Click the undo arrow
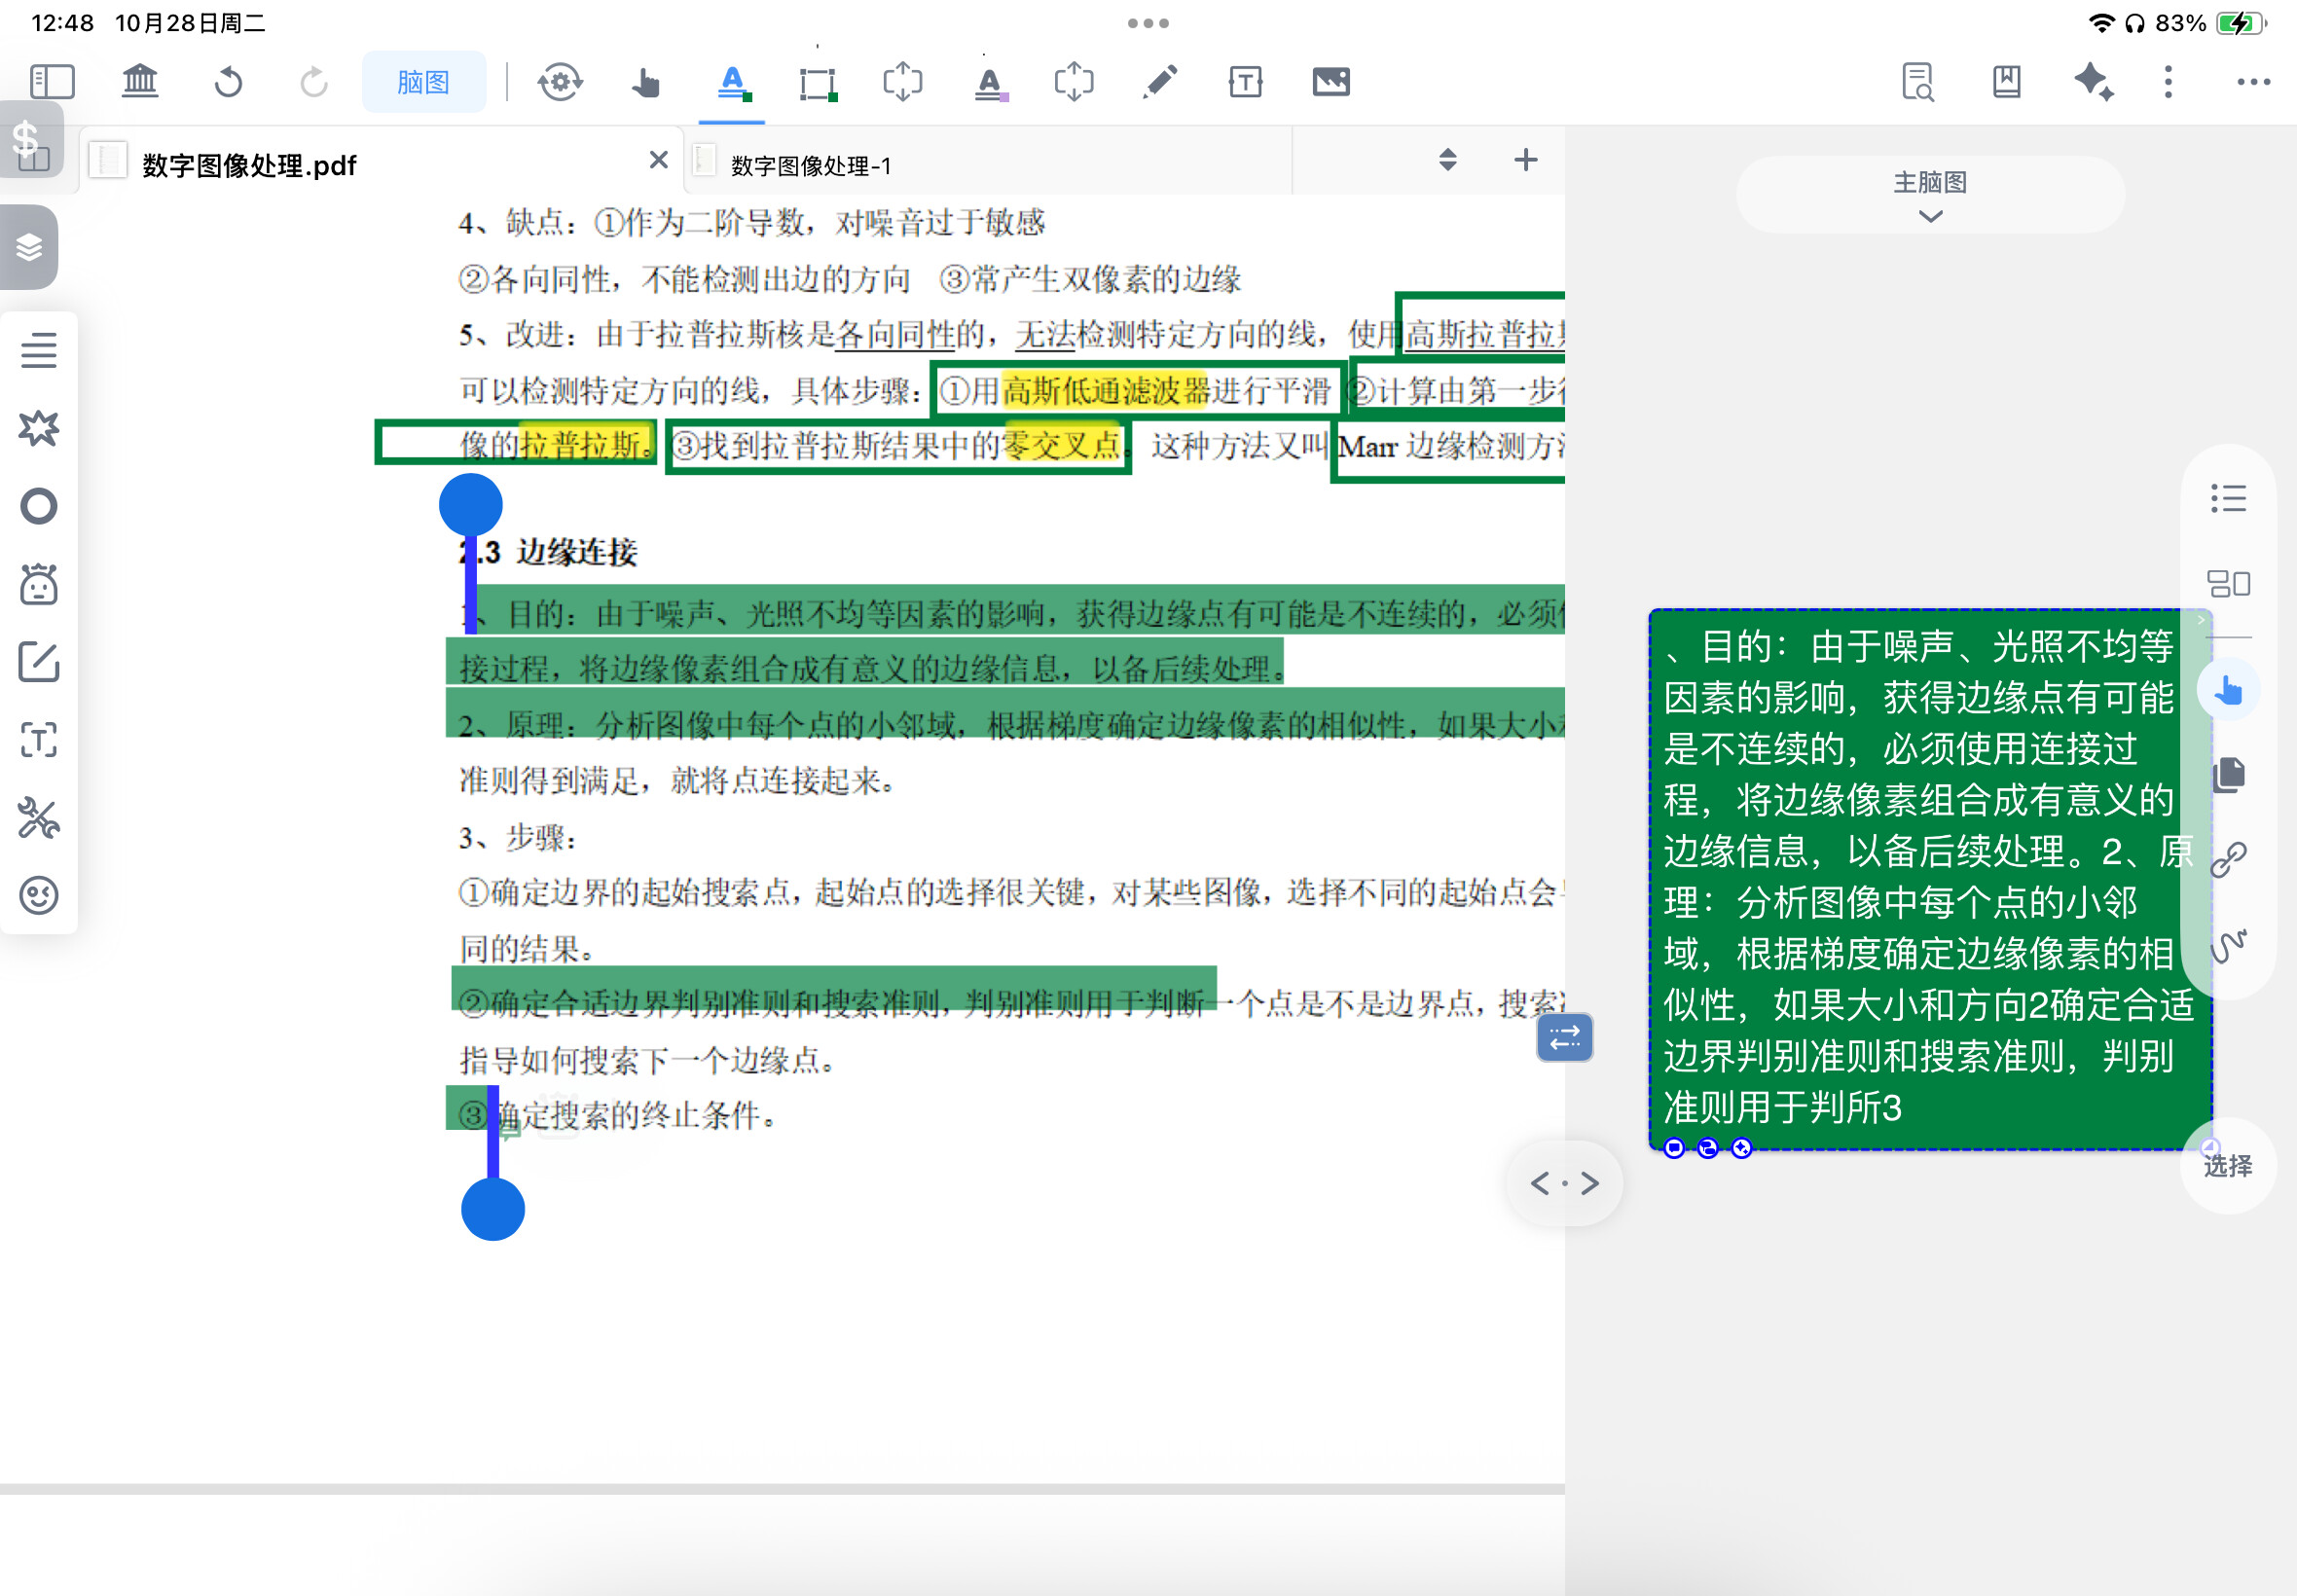The height and width of the screenshot is (1596, 2297). (228, 82)
